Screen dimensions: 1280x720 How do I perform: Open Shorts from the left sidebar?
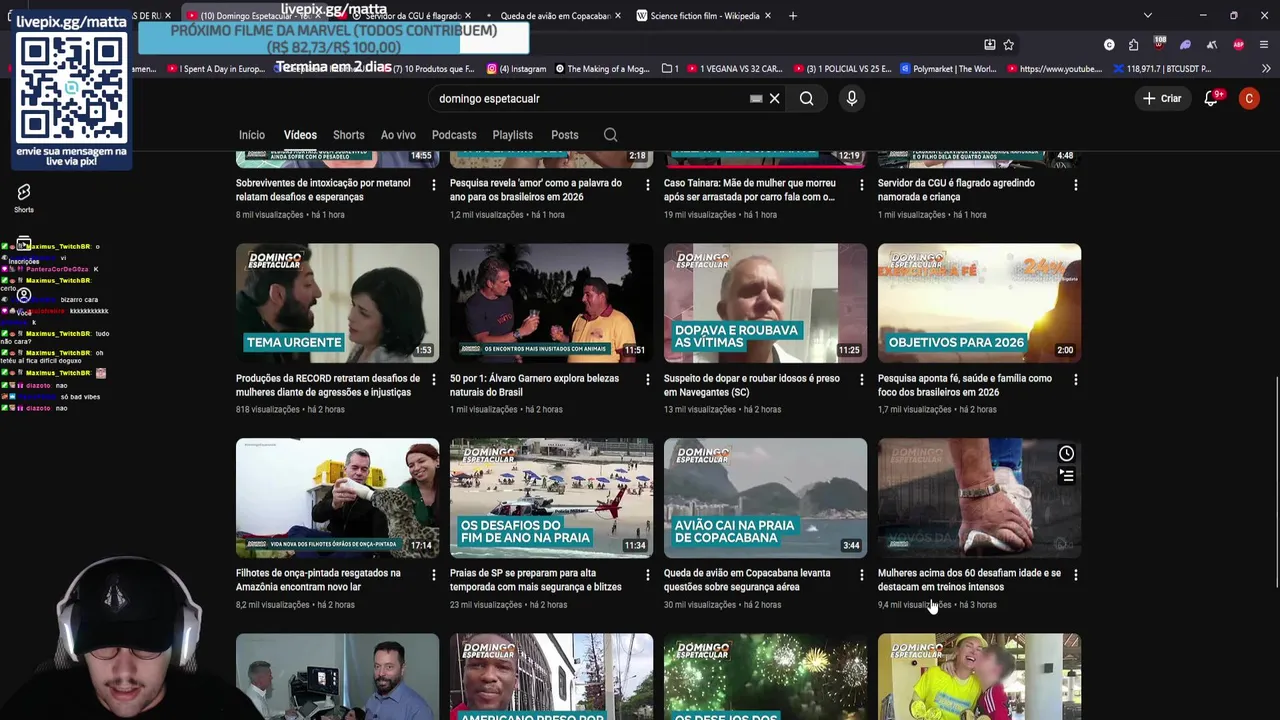pyautogui.click(x=24, y=197)
